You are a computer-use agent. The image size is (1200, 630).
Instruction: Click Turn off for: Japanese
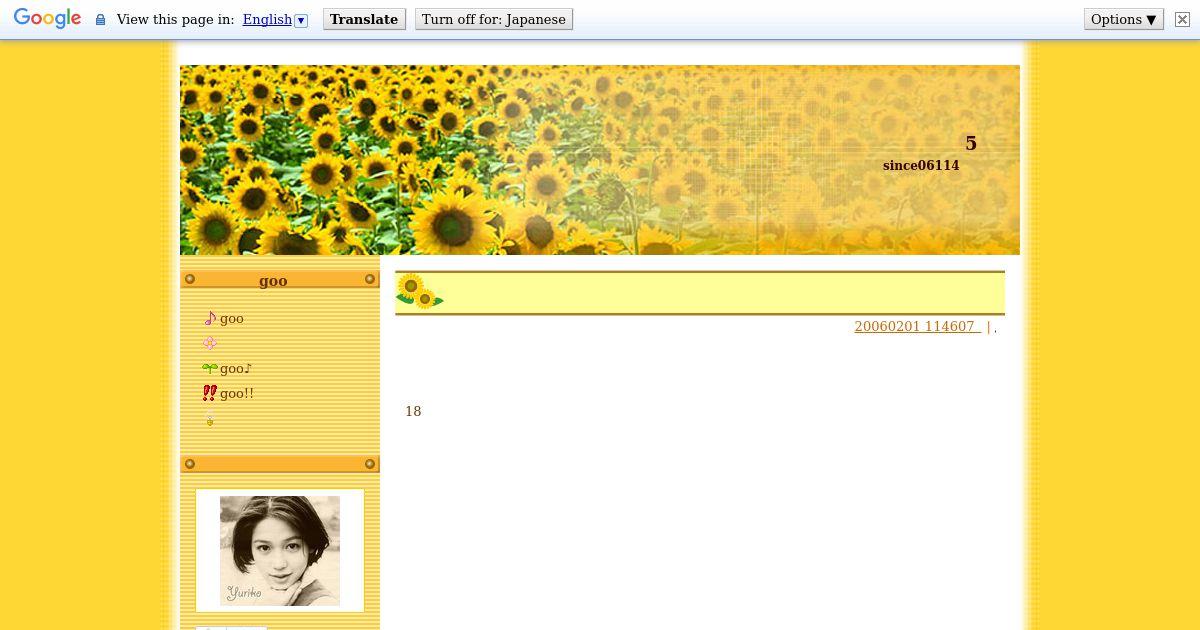(494, 19)
